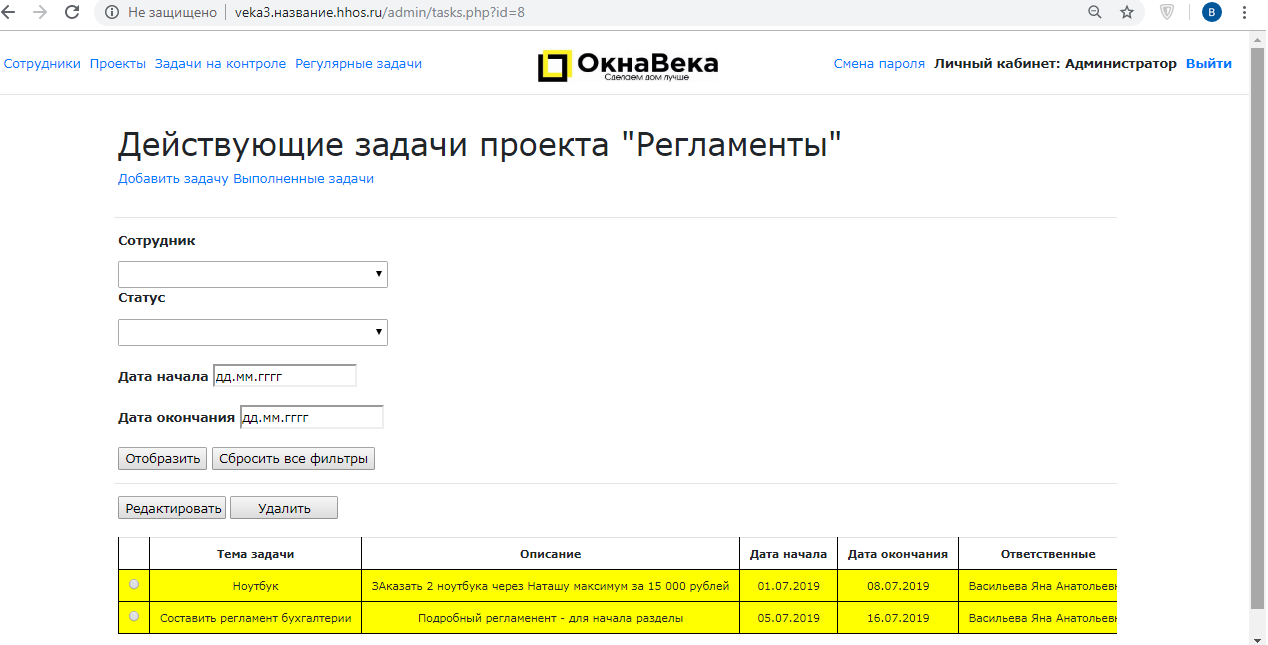This screenshot has width=1268, height=645.
Task: Select the radio button for Ноутбук task
Action: [x=134, y=584]
